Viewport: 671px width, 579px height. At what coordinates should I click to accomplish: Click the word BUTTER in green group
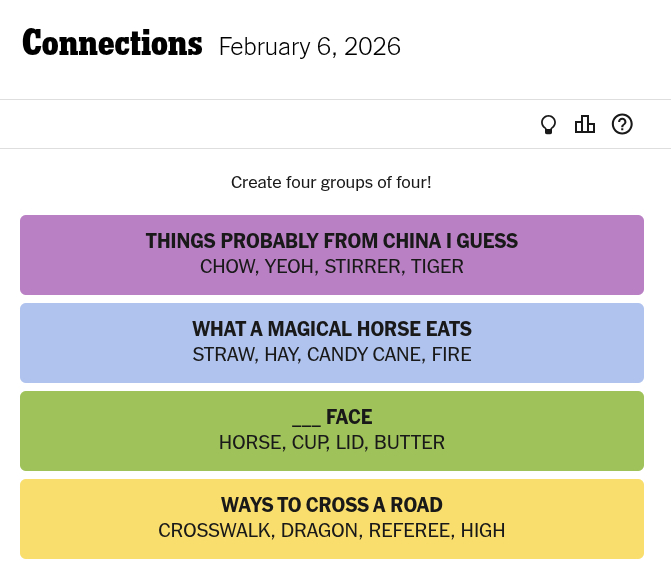click(409, 443)
